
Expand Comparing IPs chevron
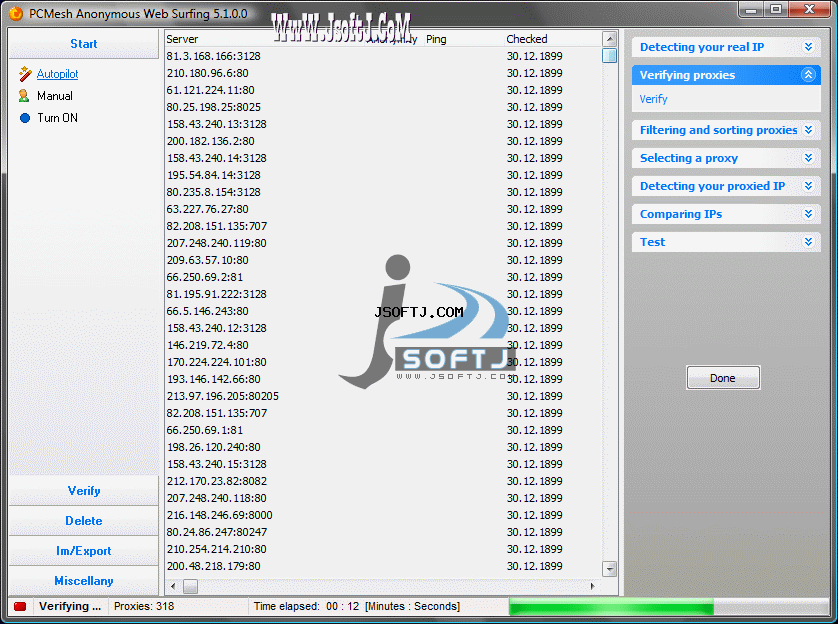click(x=808, y=214)
